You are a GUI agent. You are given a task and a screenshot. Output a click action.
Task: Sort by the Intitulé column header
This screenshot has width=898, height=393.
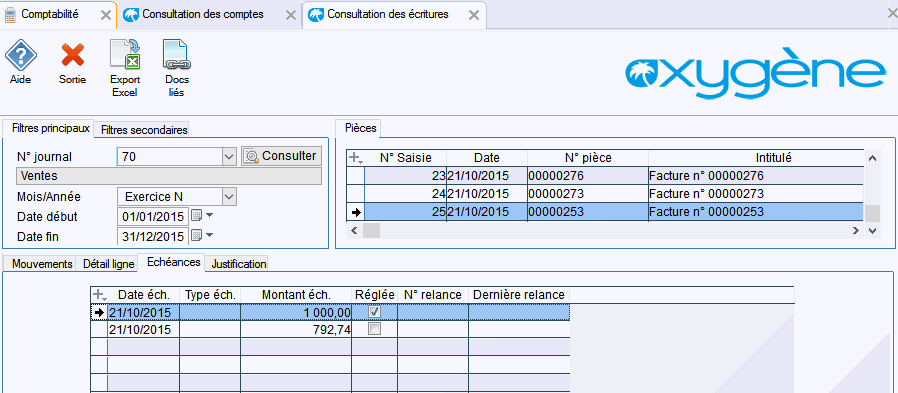(755, 158)
